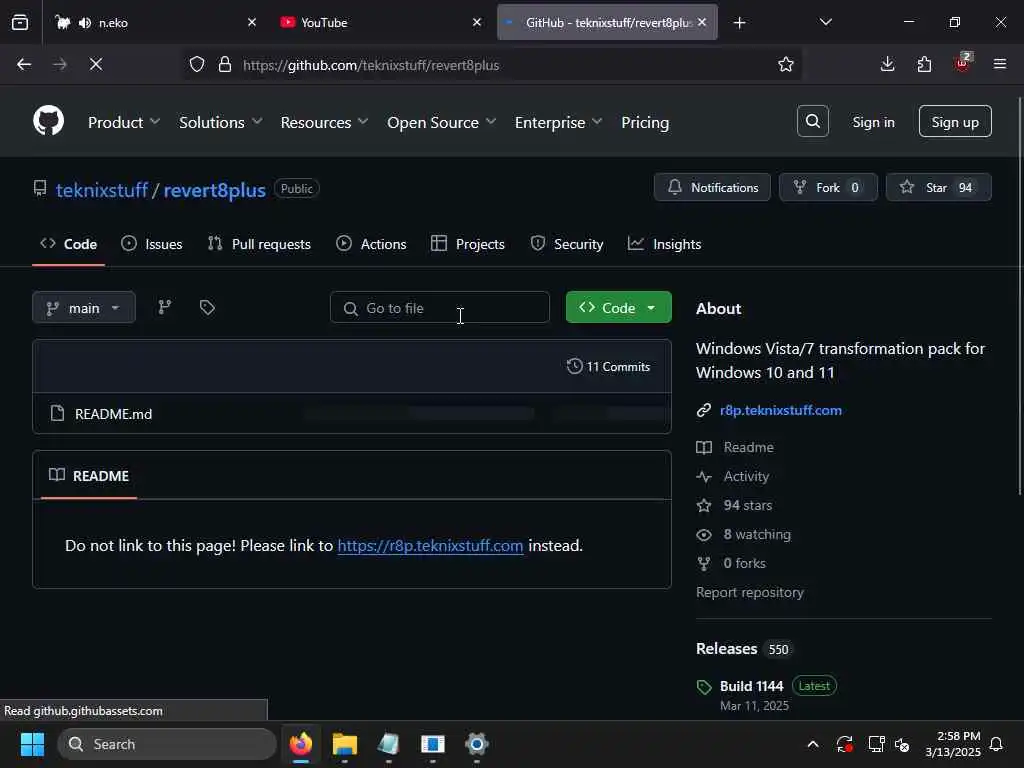This screenshot has width=1024, height=768.
Task: Click the Windows Start button
Action: point(32,744)
